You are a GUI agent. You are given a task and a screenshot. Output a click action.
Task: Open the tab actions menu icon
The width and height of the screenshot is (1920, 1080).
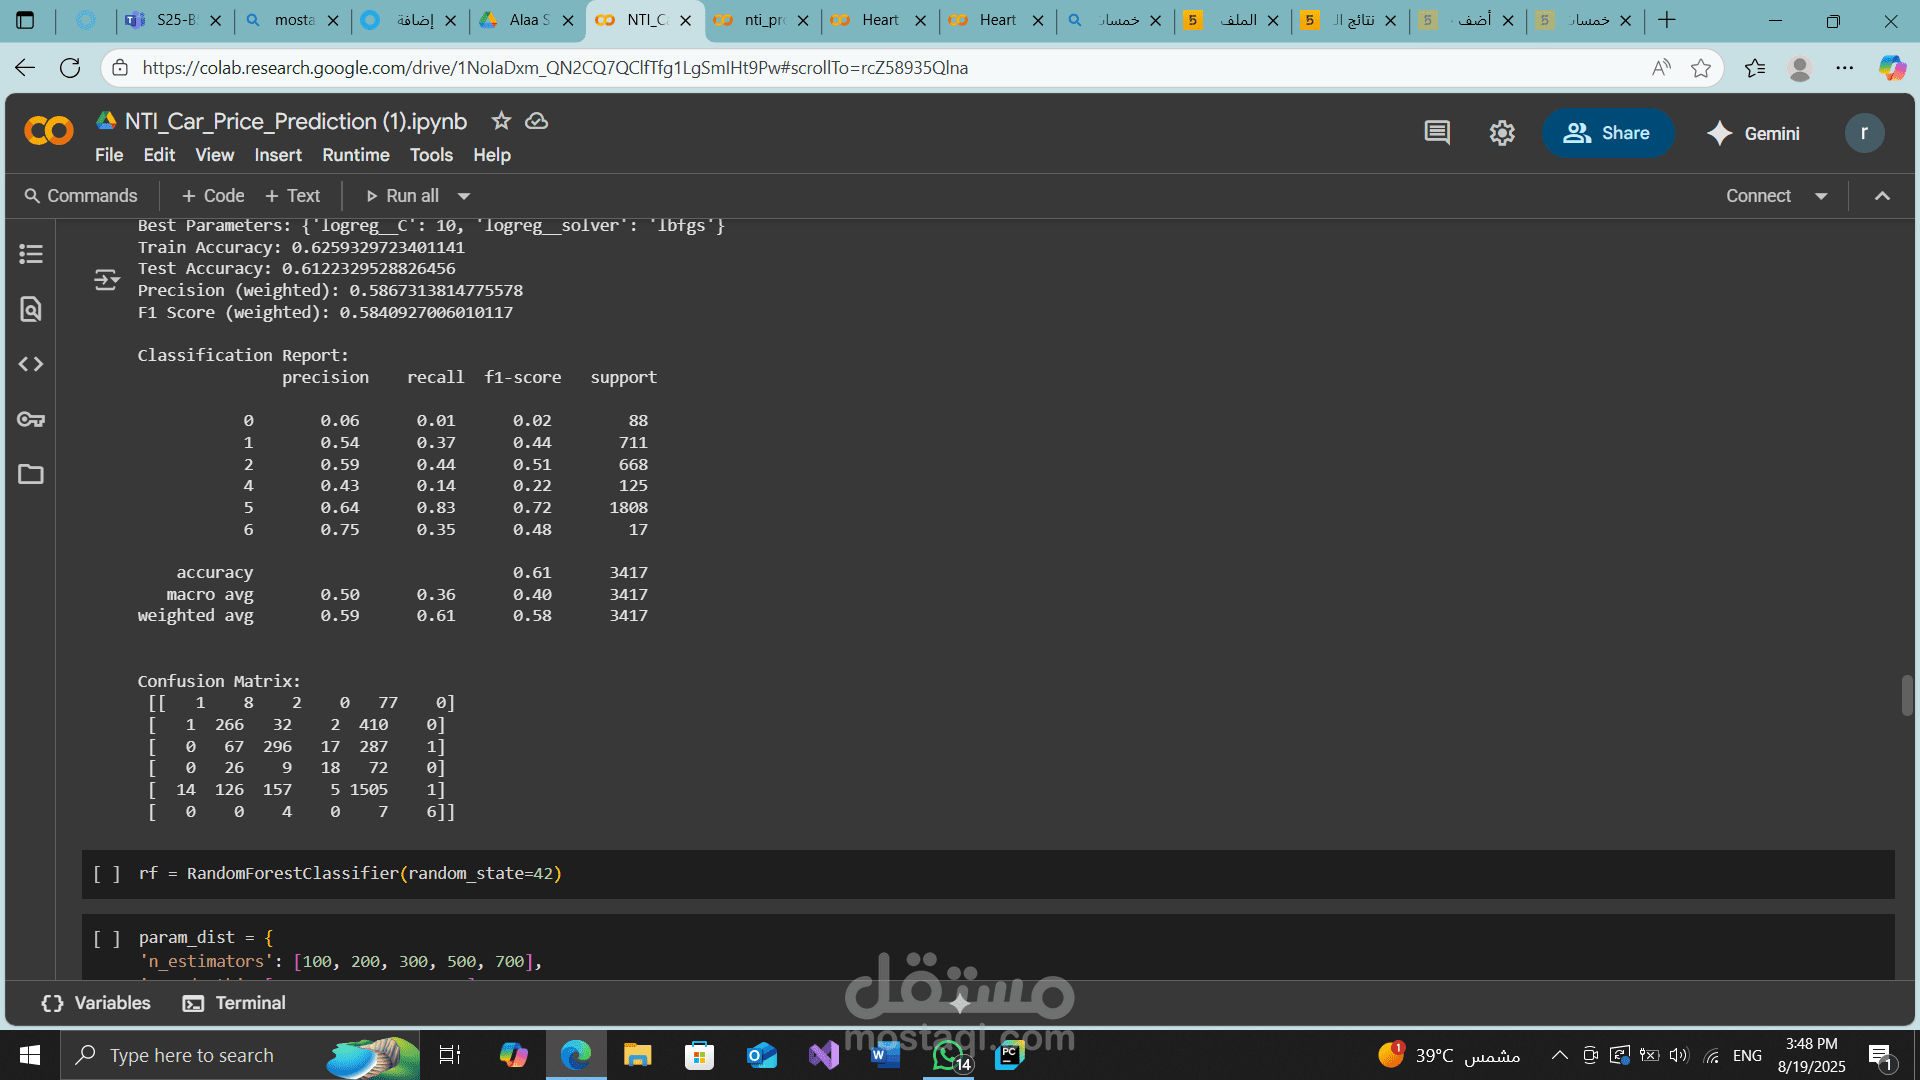click(25, 20)
